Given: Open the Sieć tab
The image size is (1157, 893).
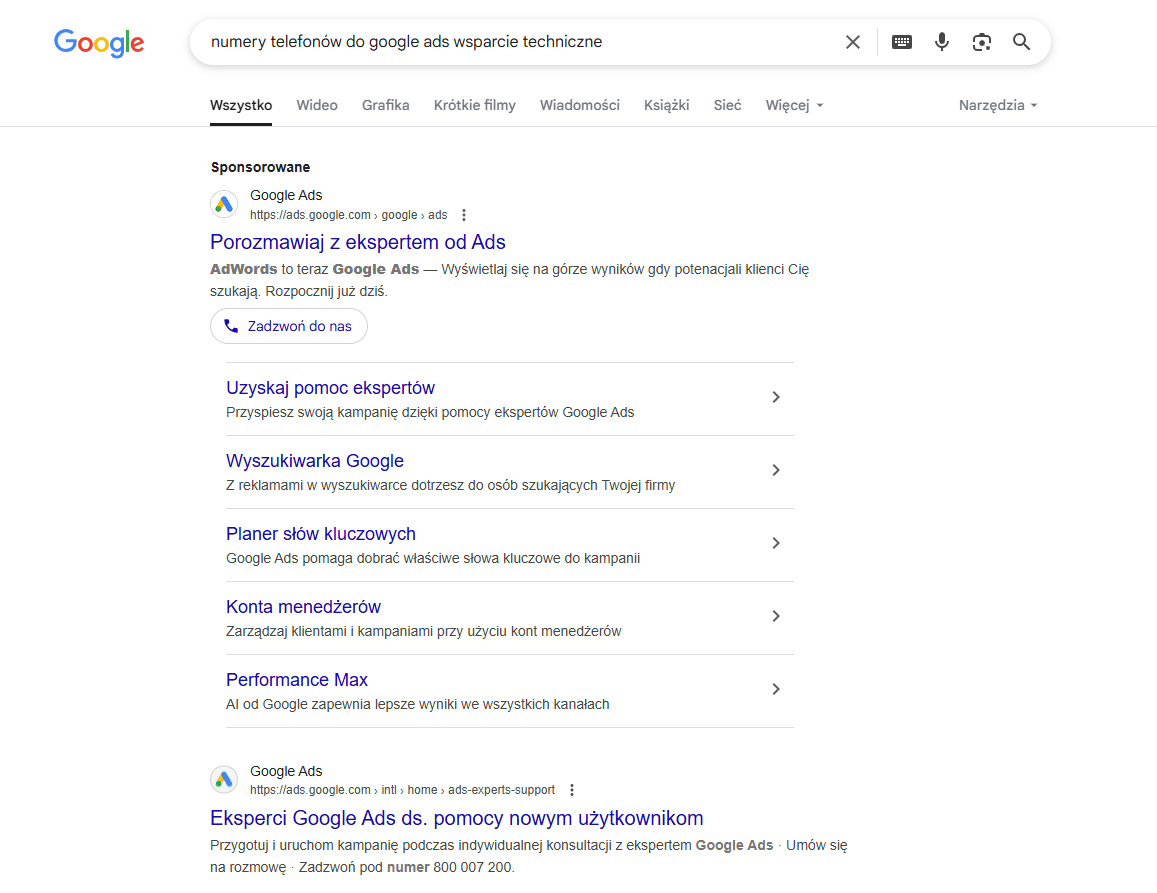Looking at the screenshot, I should [x=727, y=105].
